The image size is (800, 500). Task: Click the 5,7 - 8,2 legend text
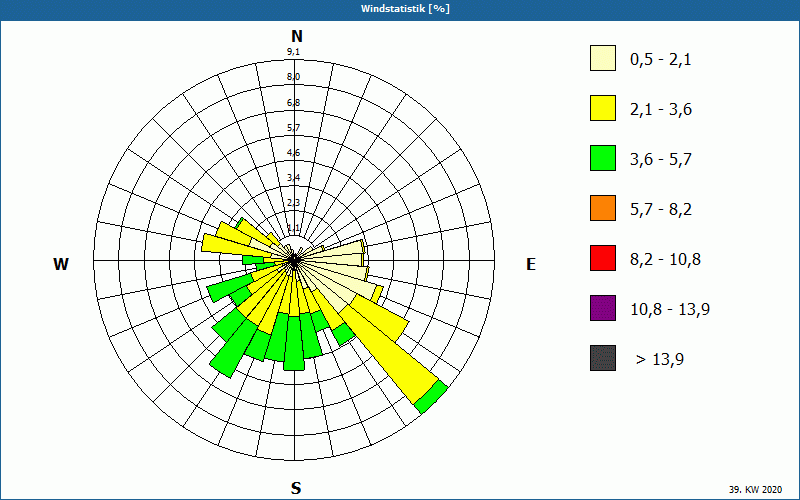pyautogui.click(x=661, y=210)
